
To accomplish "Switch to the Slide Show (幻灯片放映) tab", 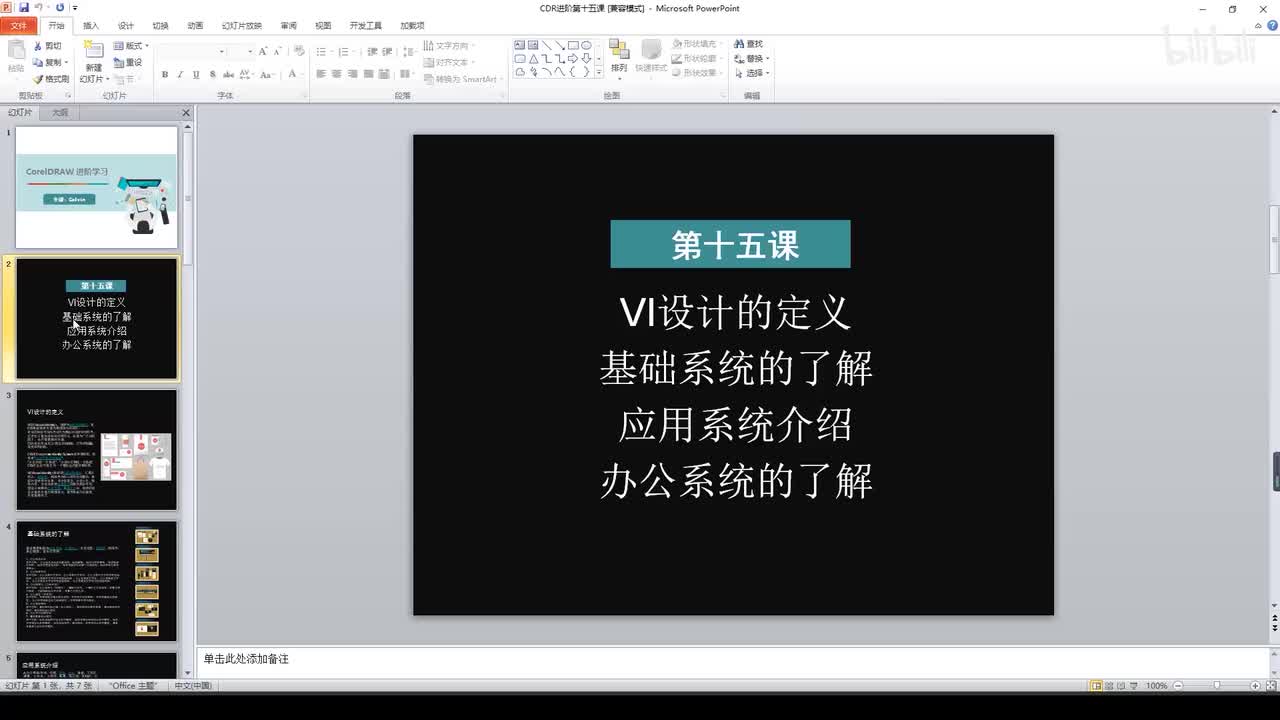I will [241, 26].
